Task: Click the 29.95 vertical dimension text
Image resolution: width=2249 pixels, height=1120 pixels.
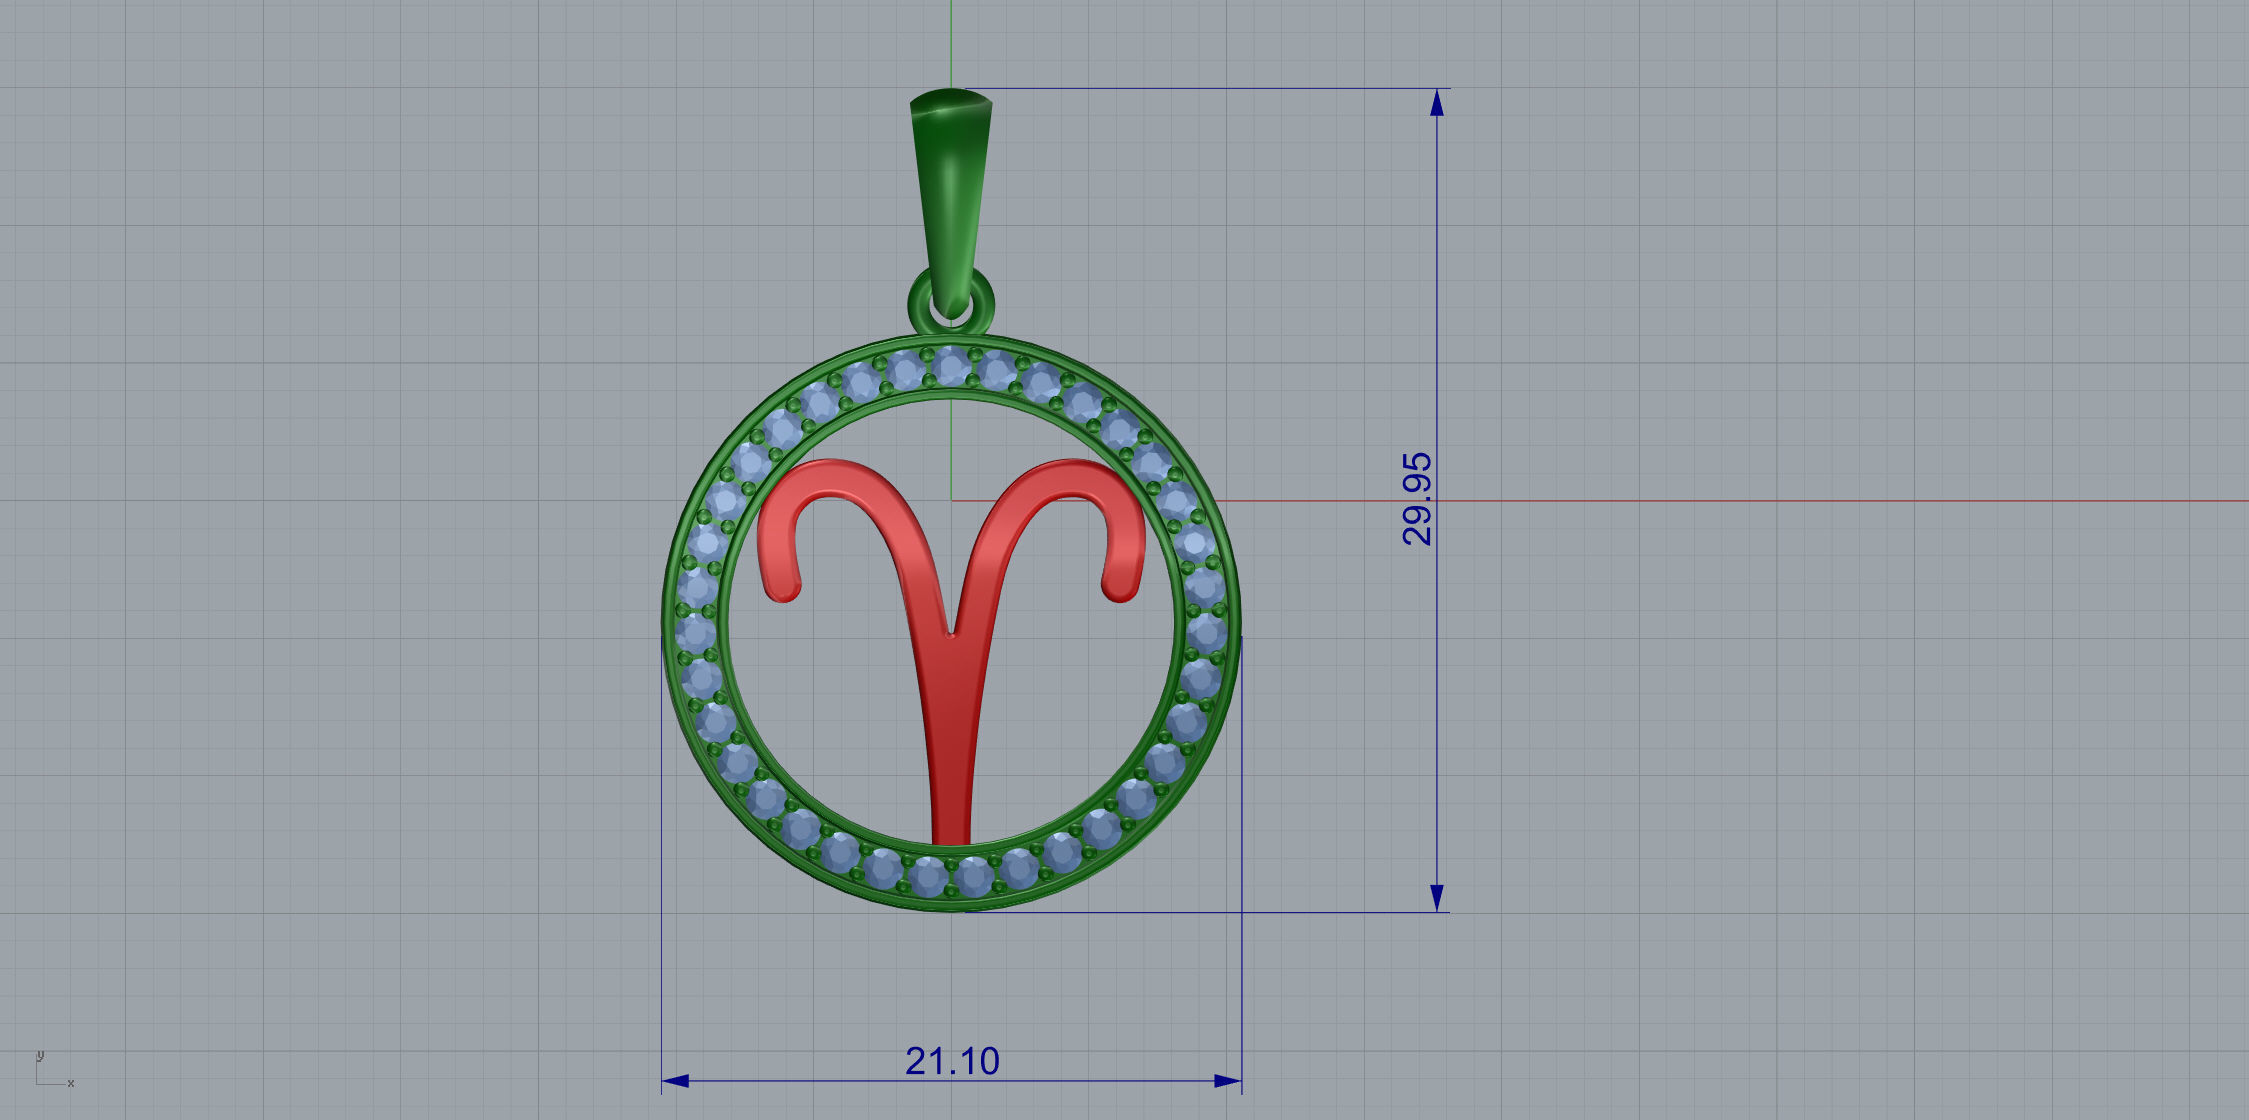Action: tap(1417, 499)
